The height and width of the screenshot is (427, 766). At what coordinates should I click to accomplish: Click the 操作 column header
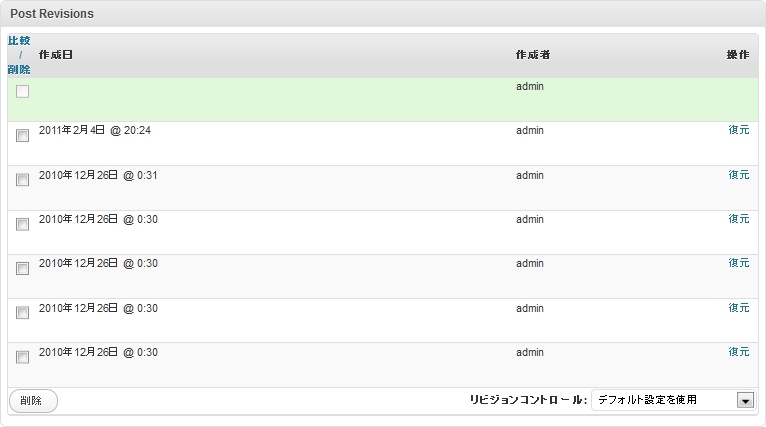[737, 54]
